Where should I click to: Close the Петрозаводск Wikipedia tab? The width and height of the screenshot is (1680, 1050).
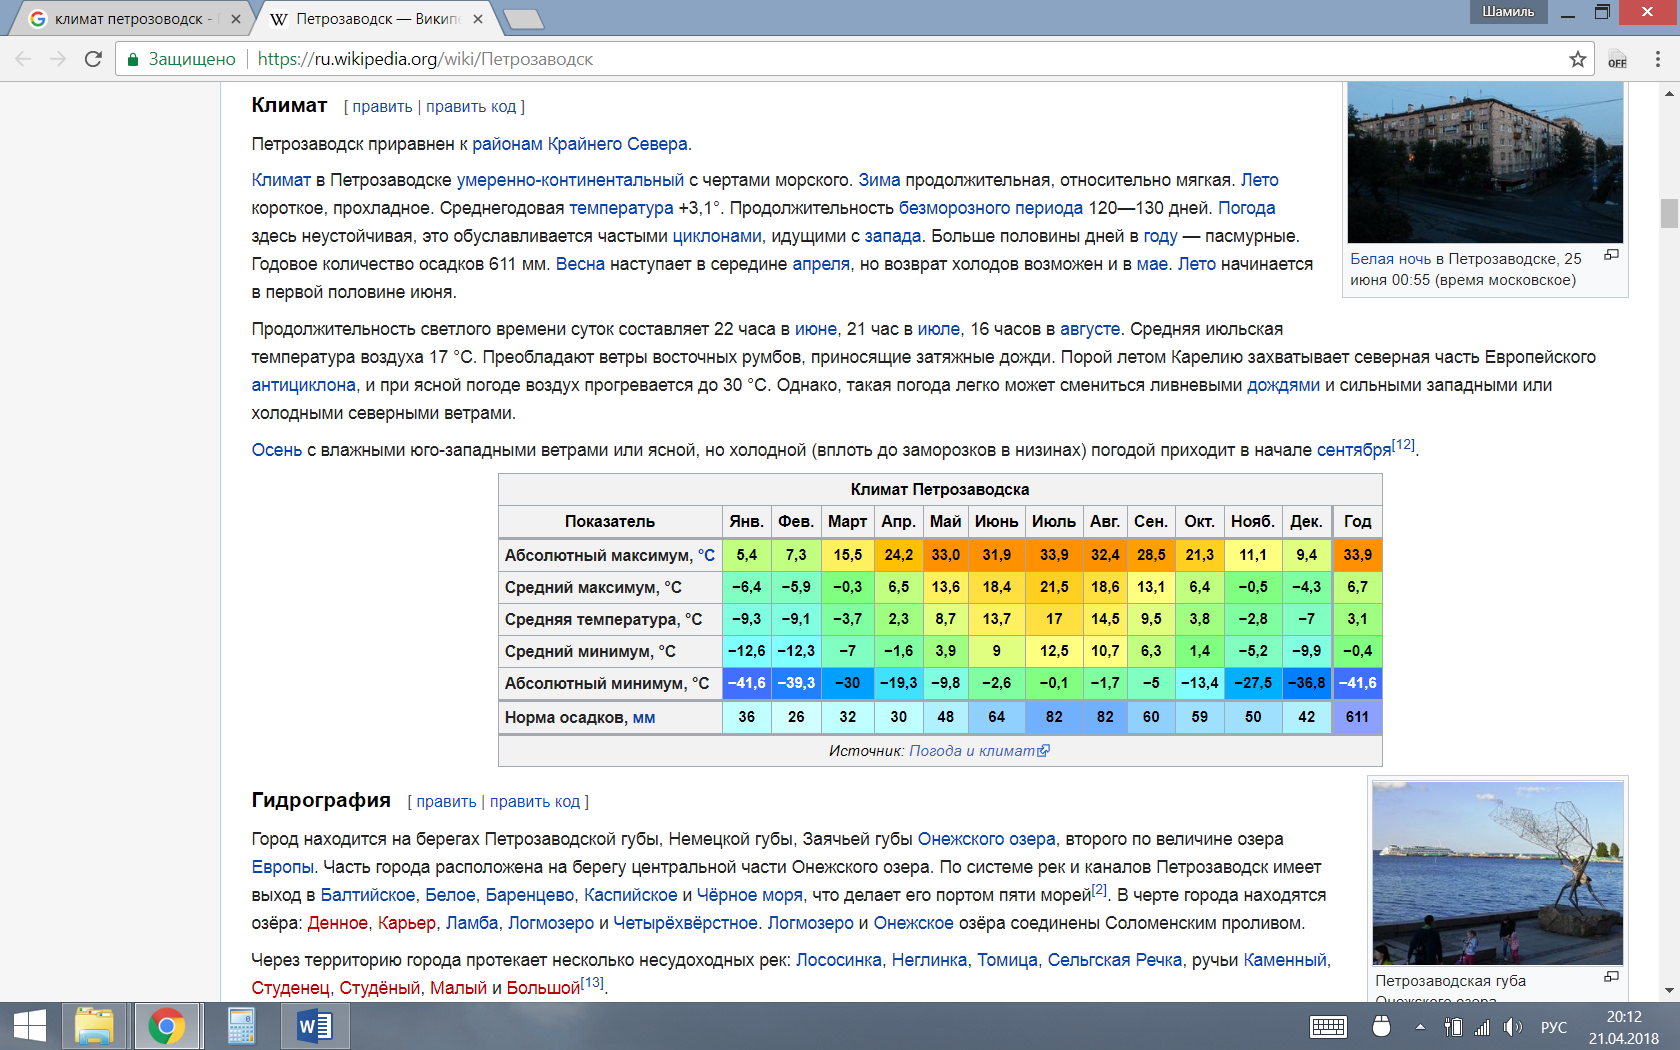478,19
